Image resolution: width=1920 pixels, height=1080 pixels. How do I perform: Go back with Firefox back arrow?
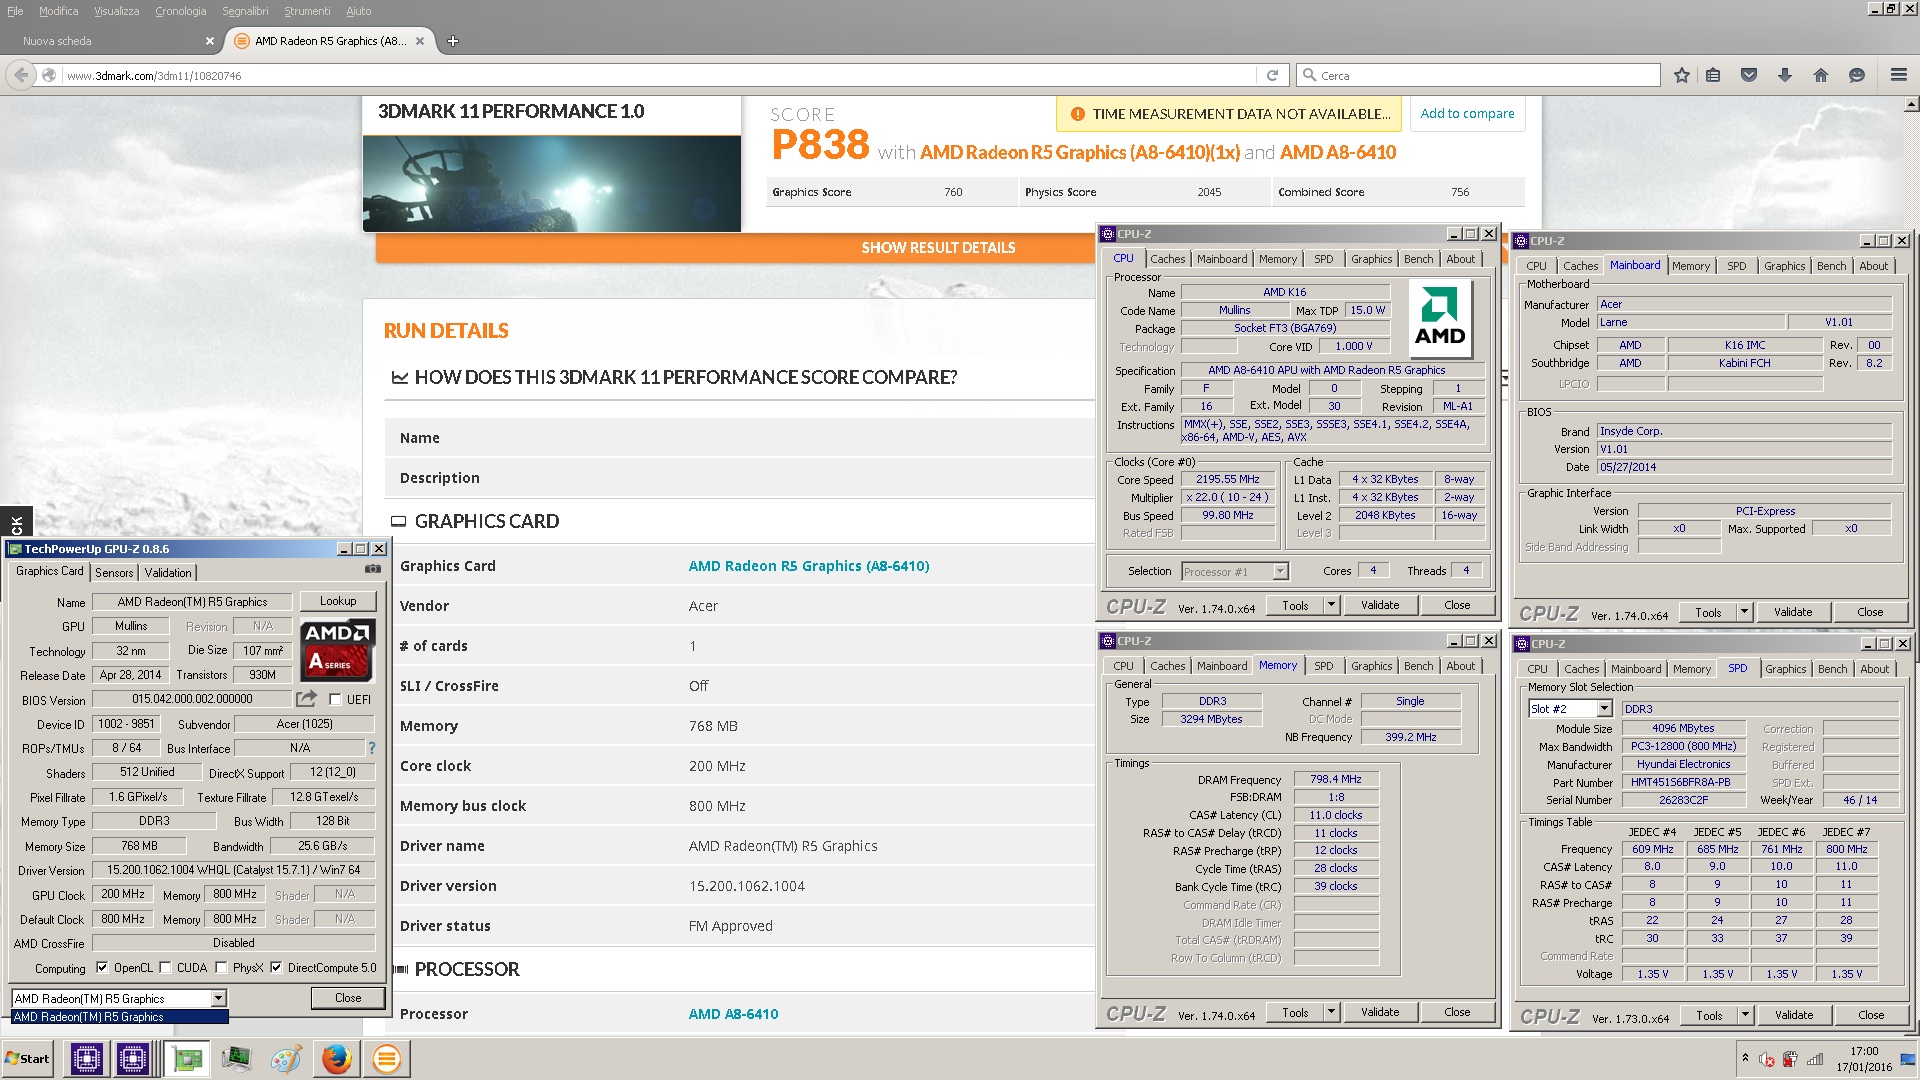[x=21, y=75]
